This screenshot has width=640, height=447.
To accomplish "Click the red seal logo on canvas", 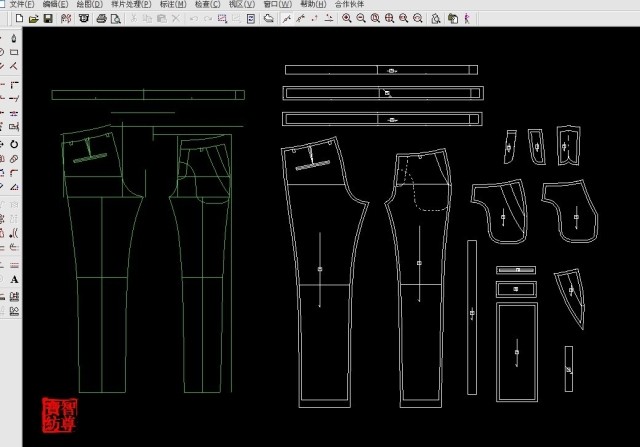I will point(58,414).
